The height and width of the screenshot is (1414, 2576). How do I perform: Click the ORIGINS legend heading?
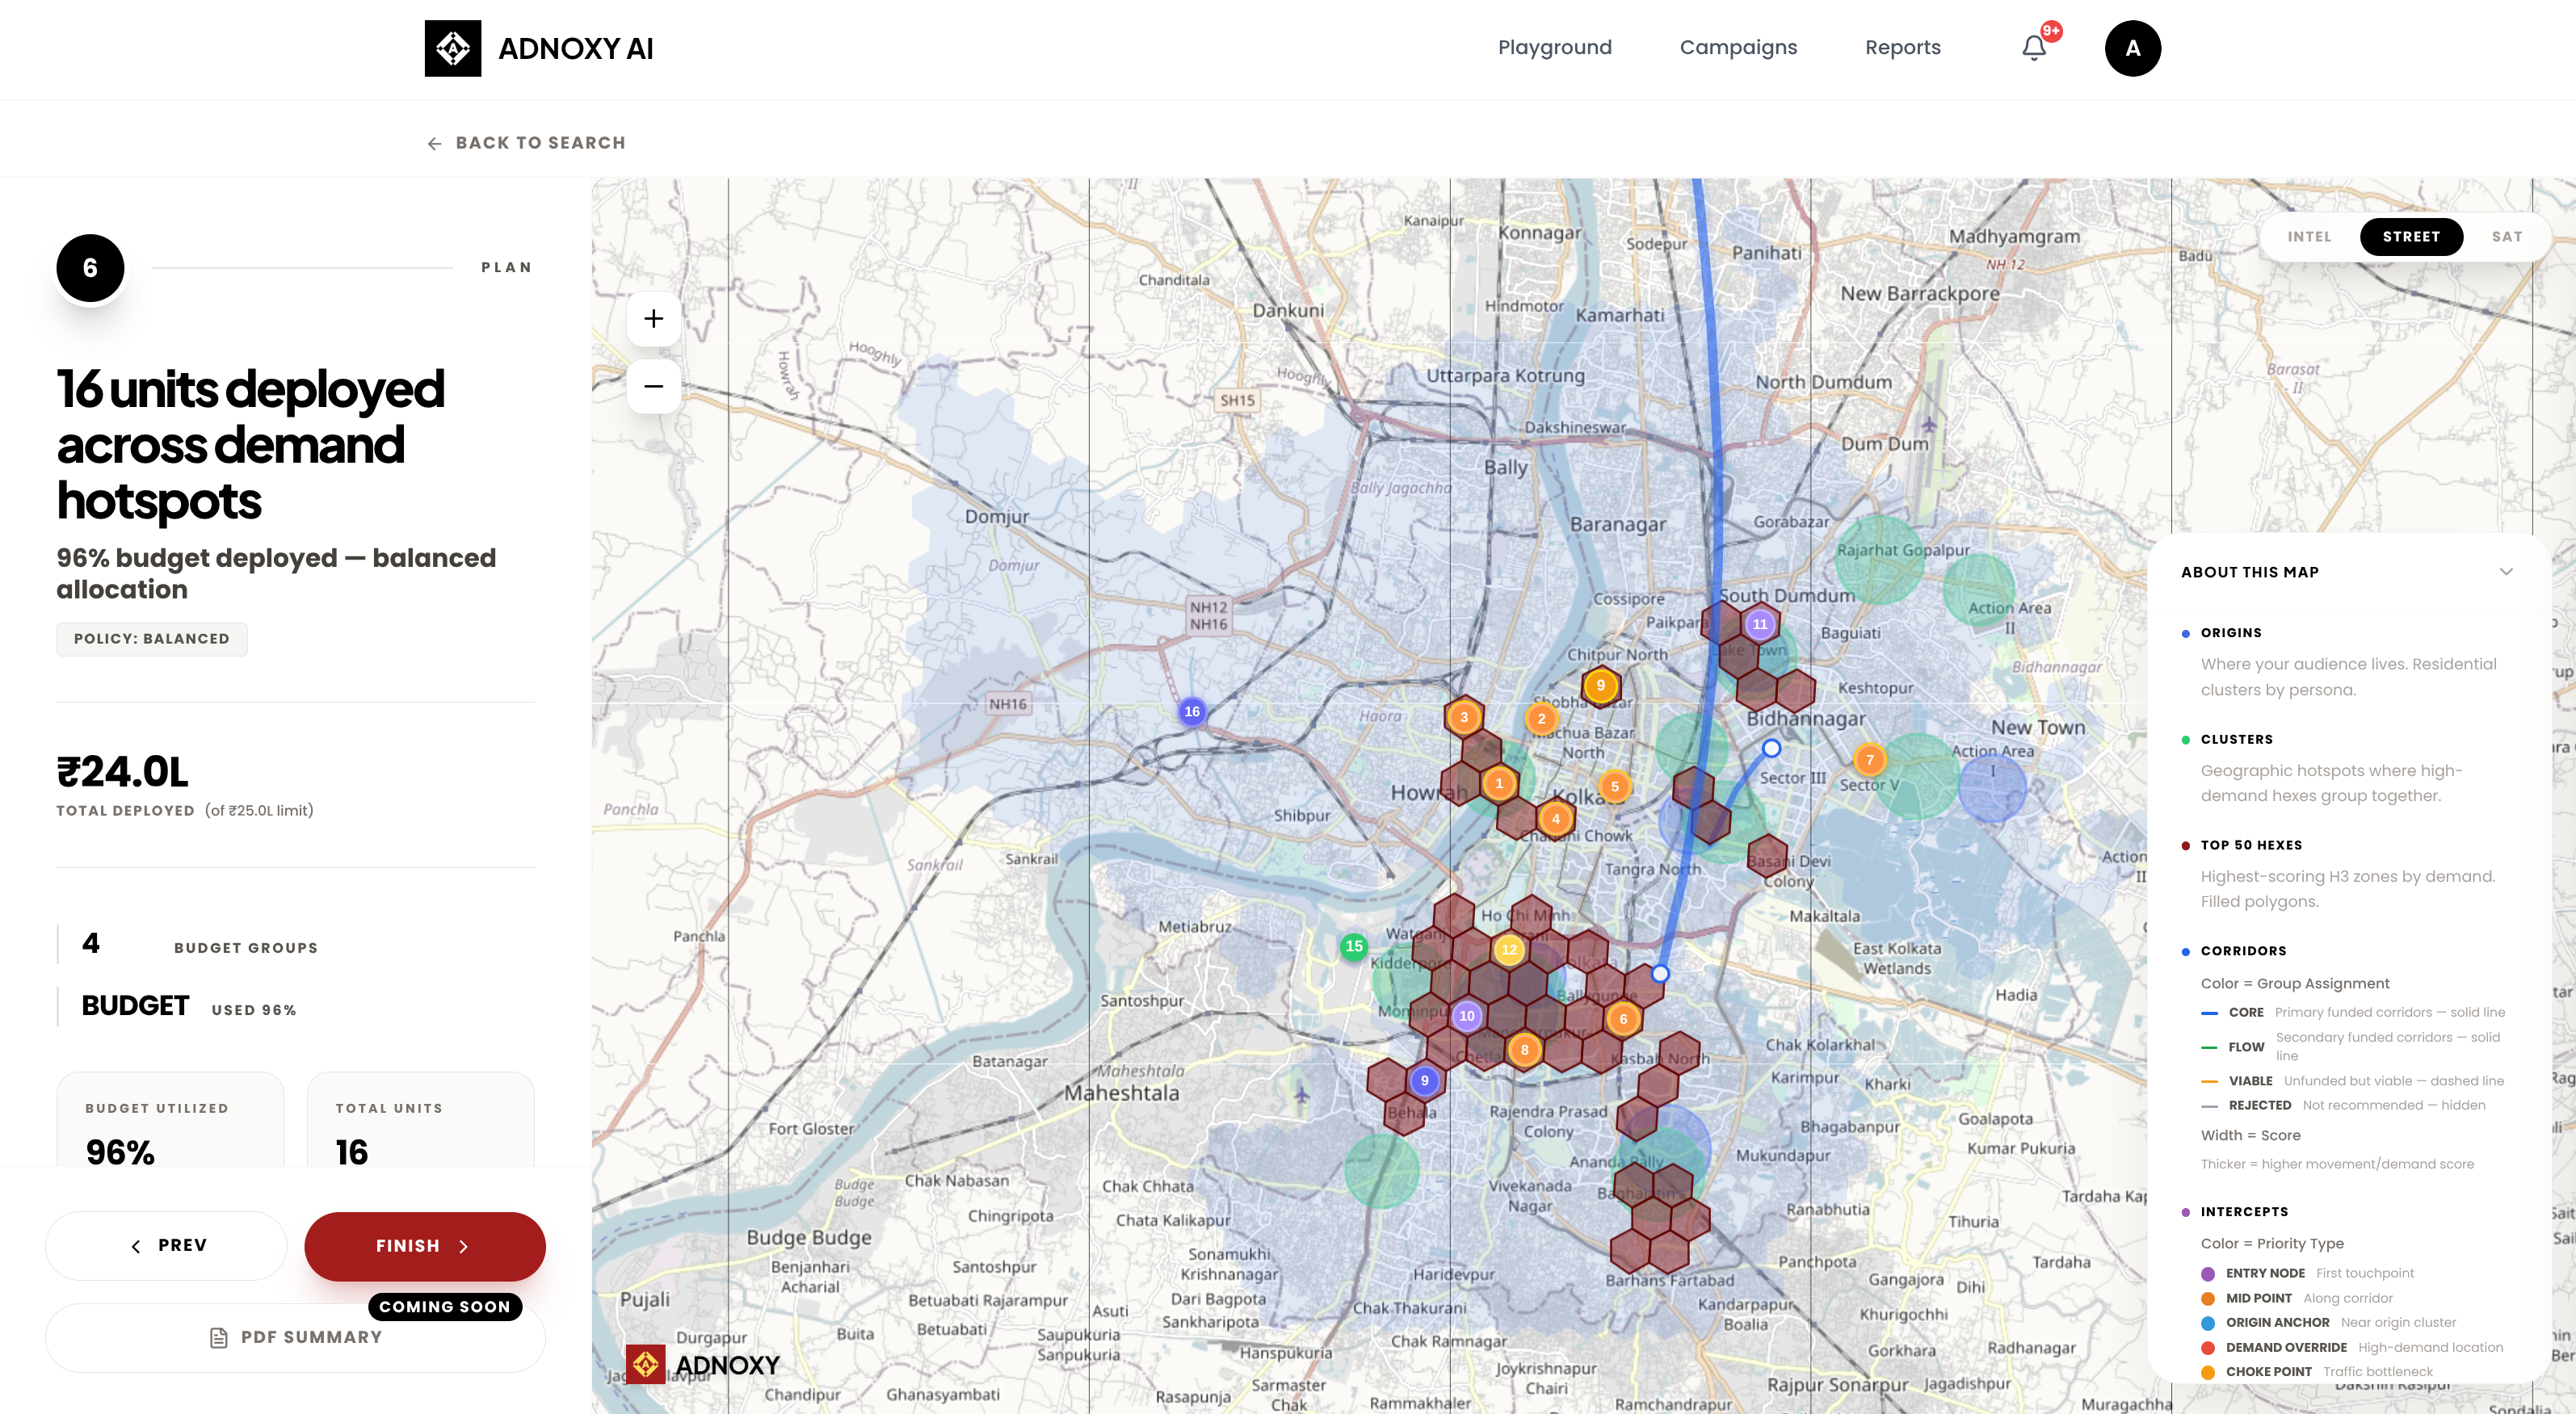click(2230, 633)
